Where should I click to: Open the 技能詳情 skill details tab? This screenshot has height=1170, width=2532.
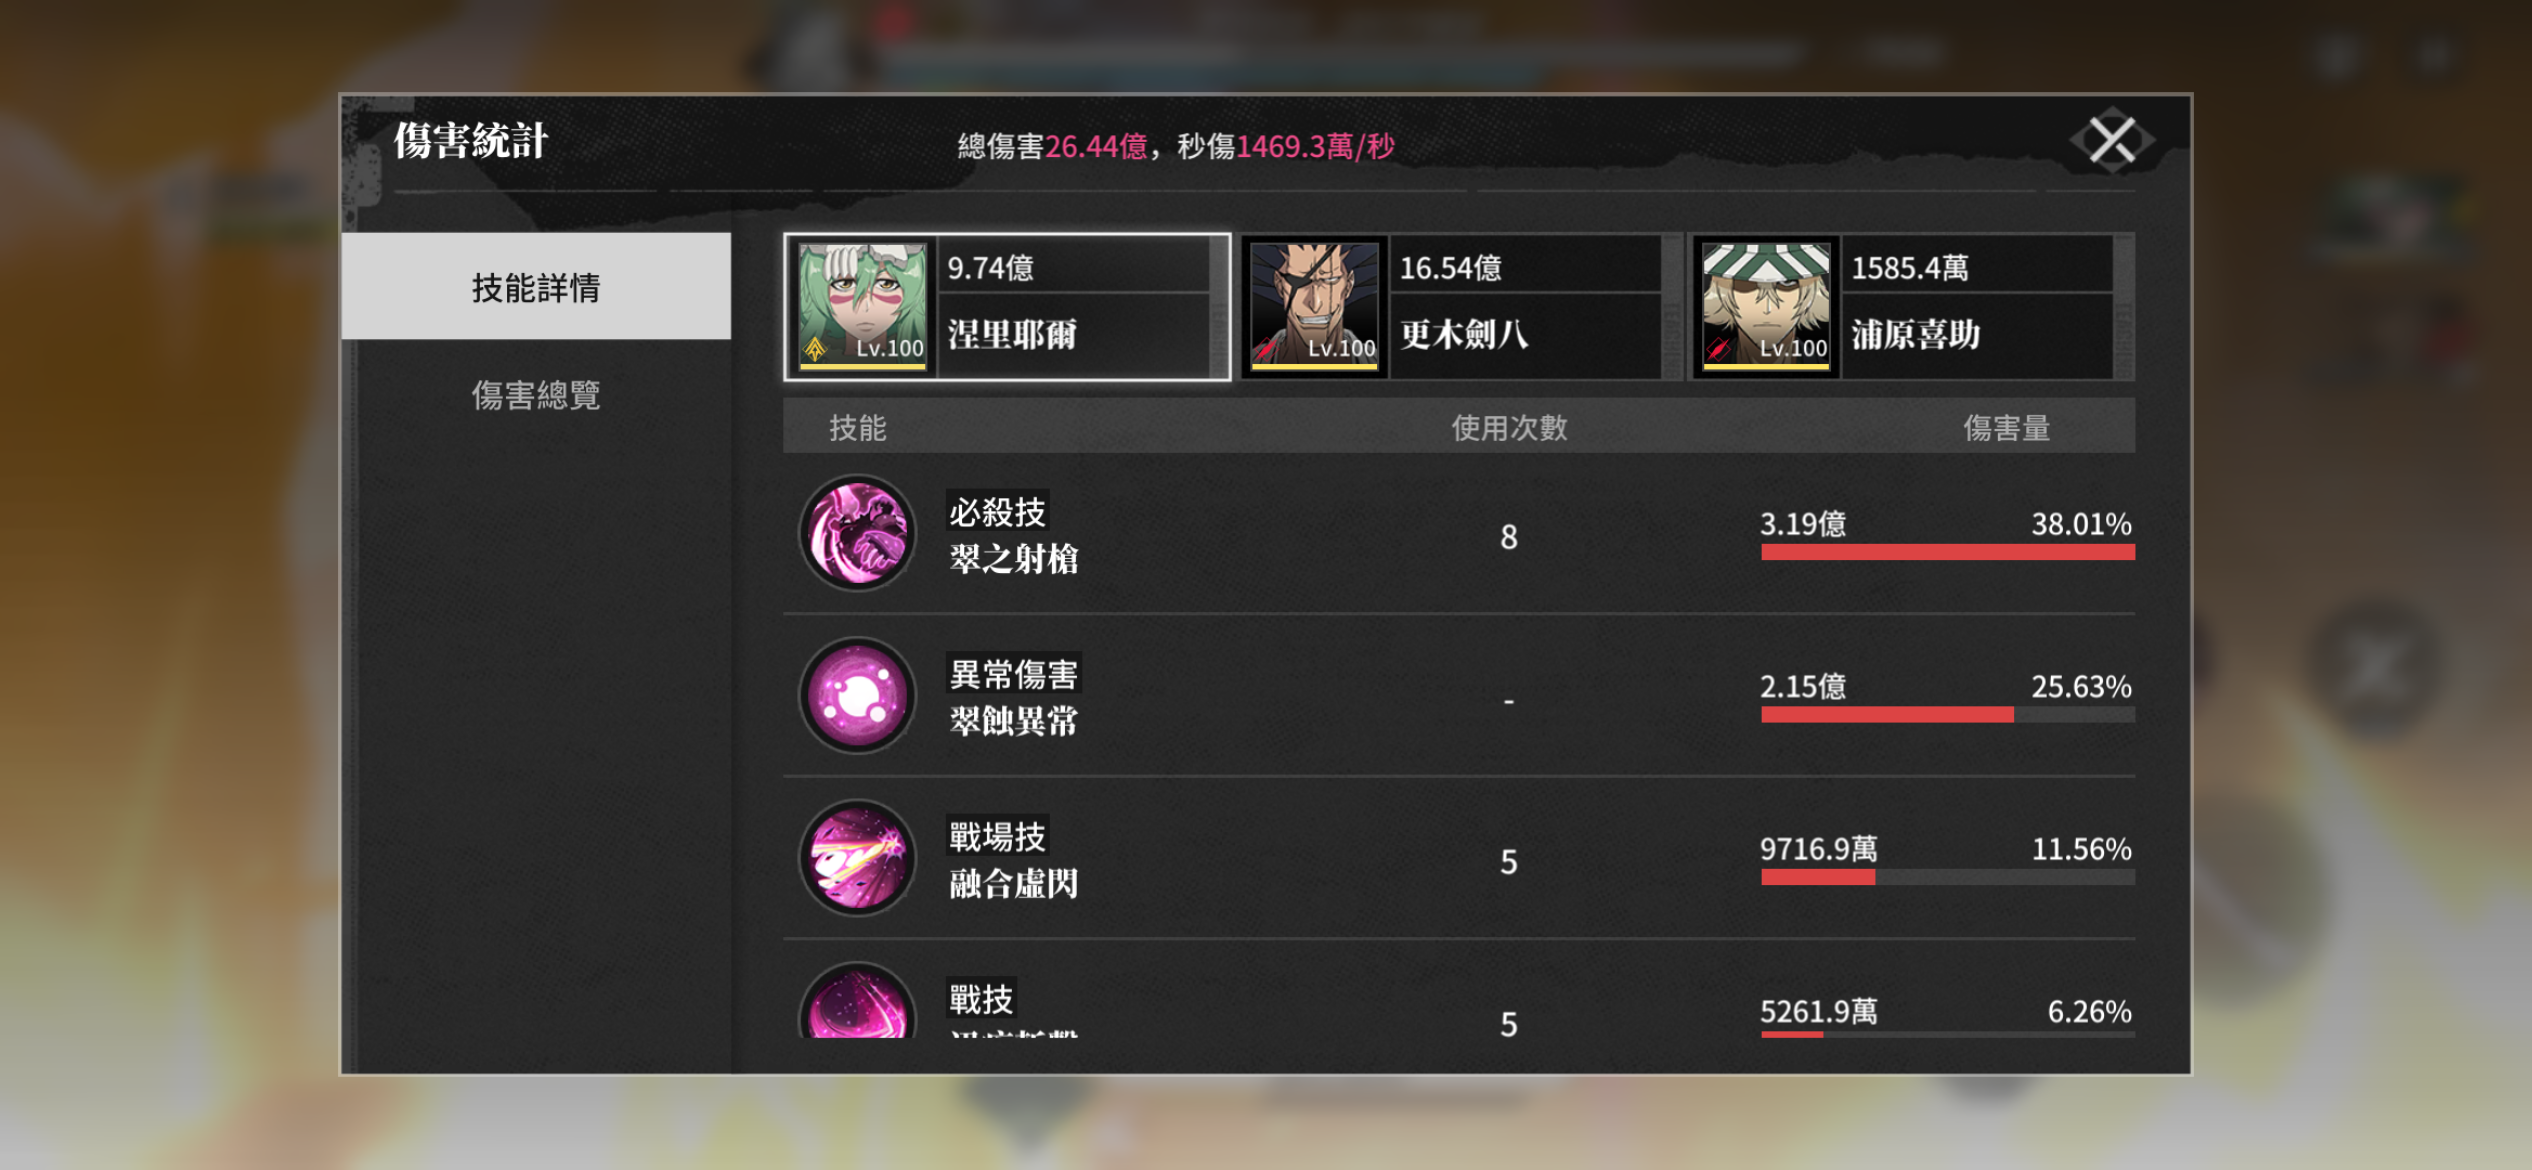coord(536,287)
